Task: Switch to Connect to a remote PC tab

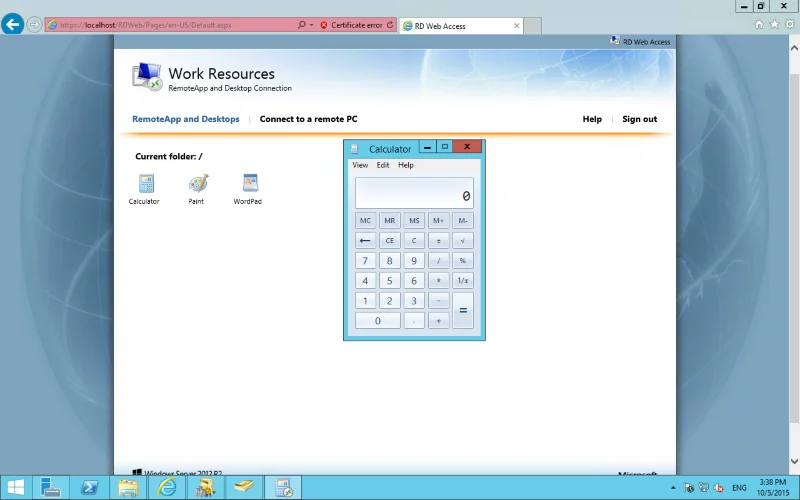Action: click(x=308, y=119)
